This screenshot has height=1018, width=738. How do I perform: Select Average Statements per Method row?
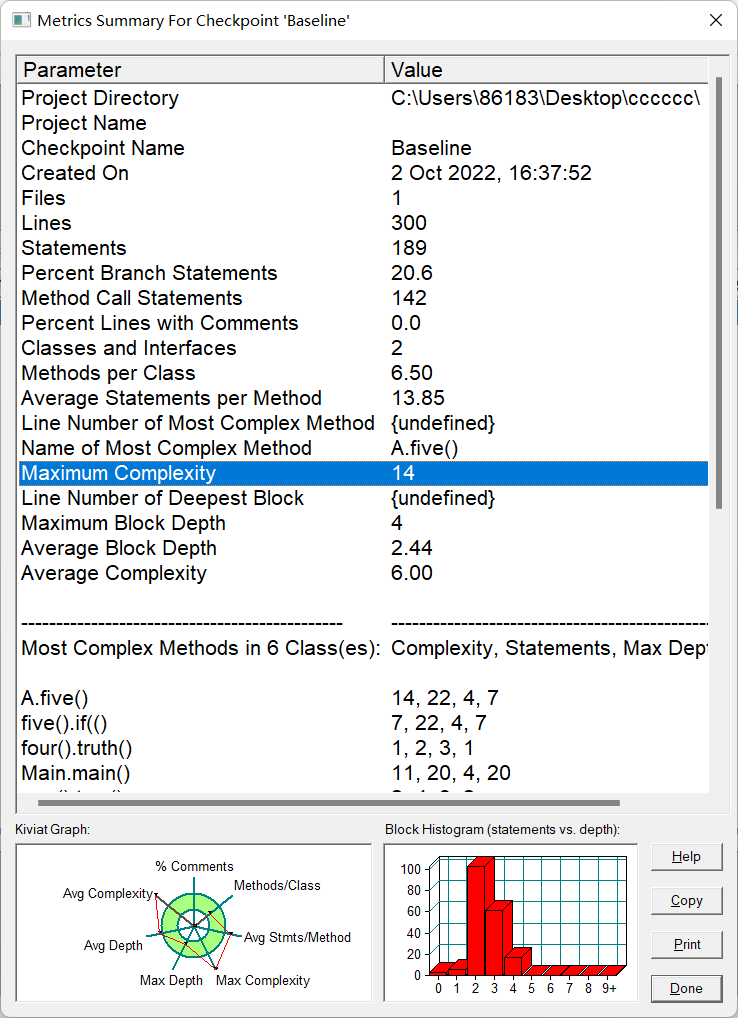363,398
